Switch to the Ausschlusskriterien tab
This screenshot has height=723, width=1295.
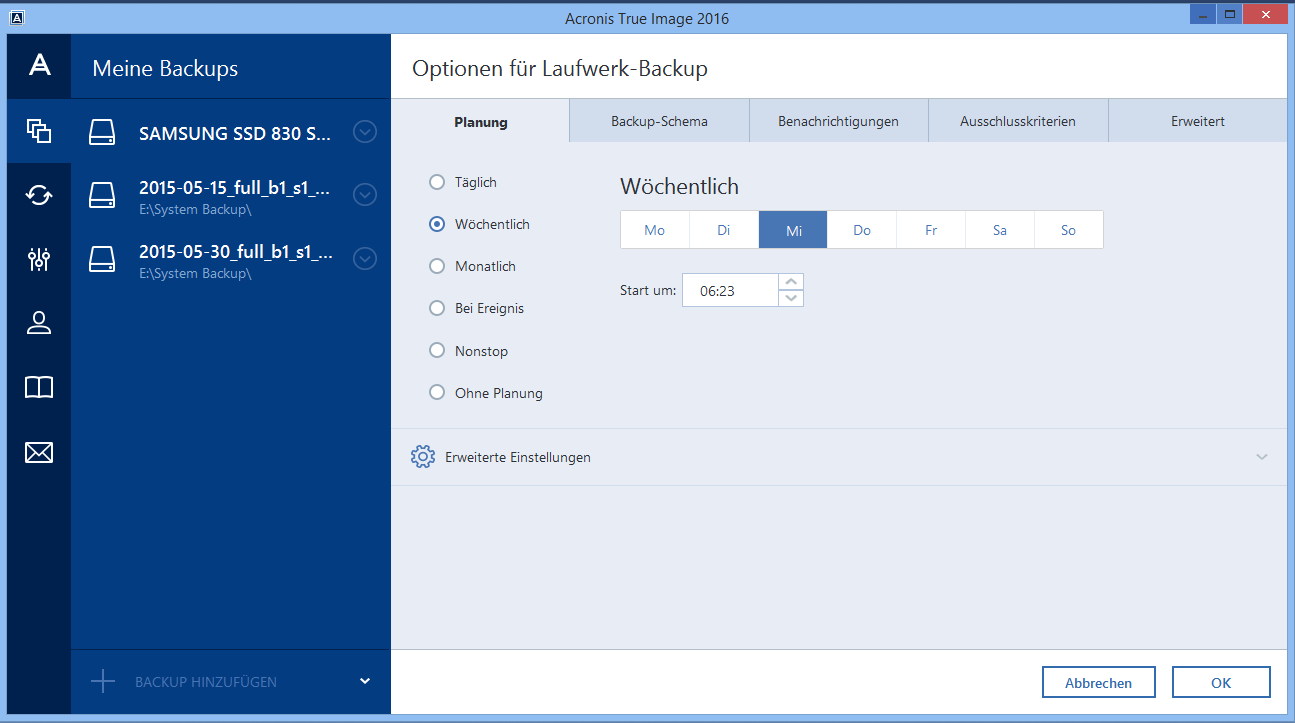coord(1017,121)
